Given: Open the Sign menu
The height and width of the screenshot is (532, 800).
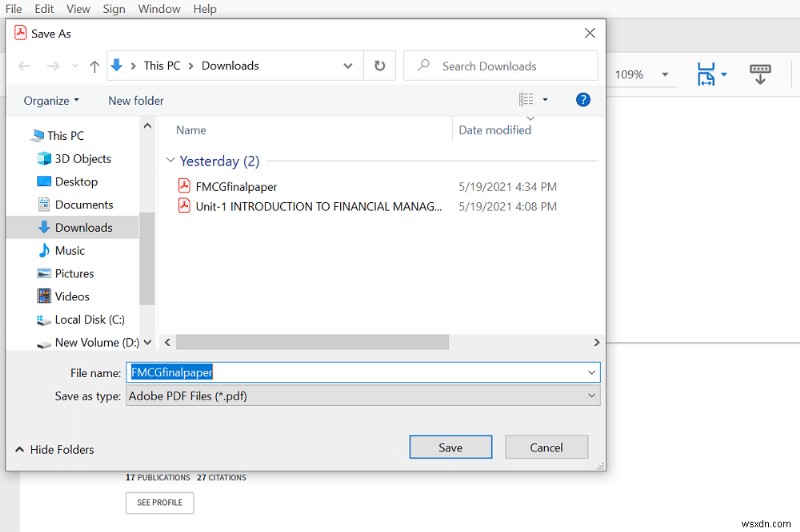Looking at the screenshot, I should [114, 9].
